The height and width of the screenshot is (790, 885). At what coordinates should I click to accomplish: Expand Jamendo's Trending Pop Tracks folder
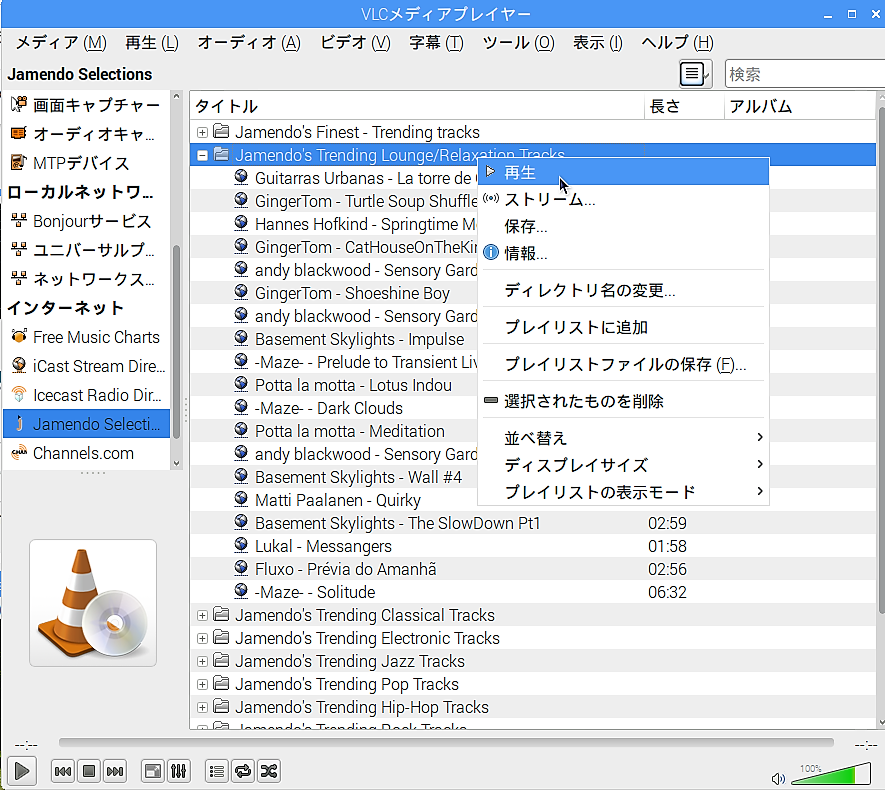point(202,684)
